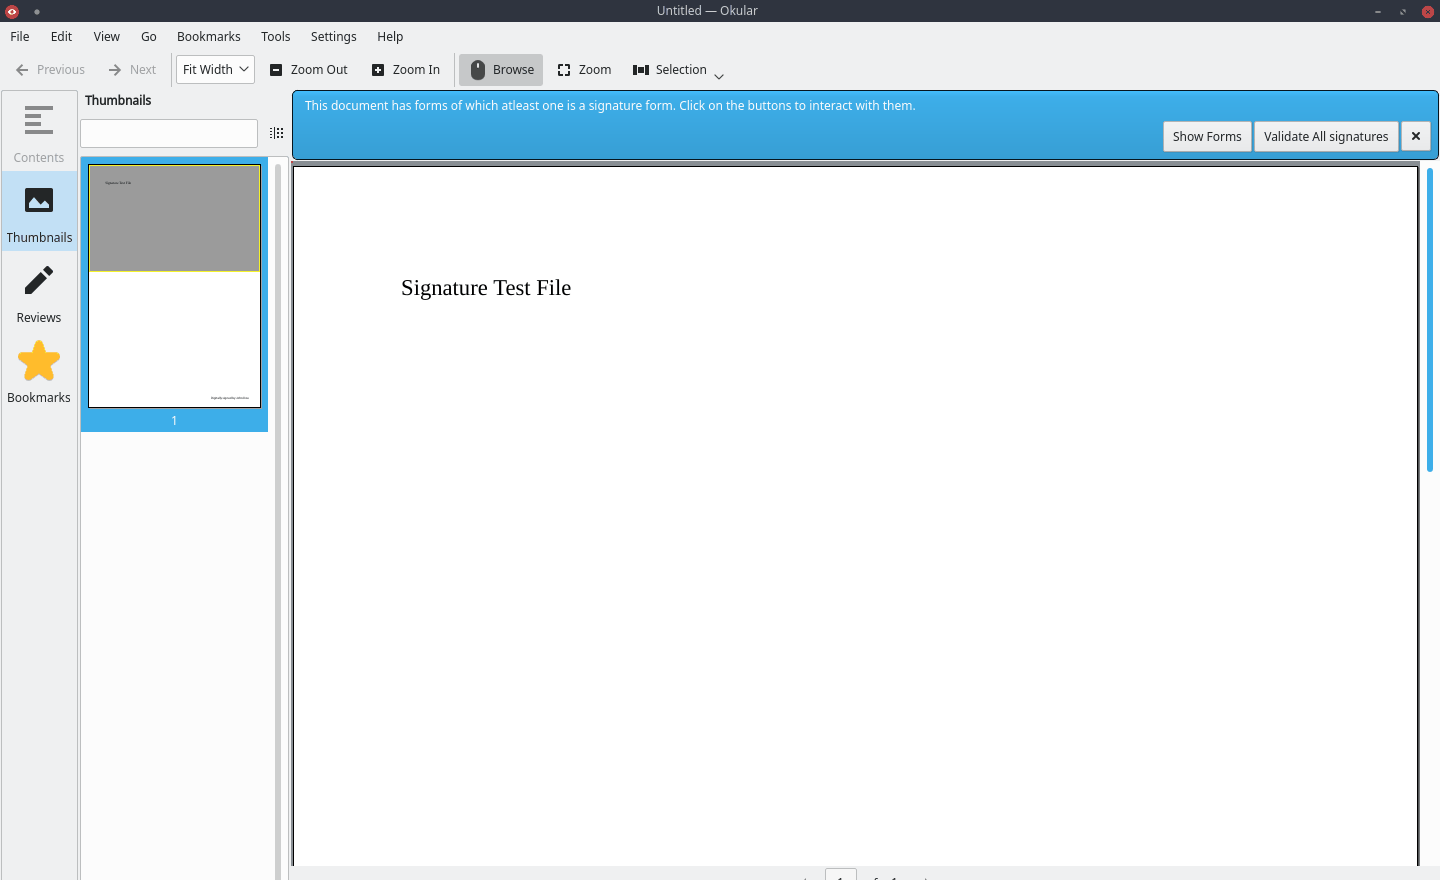
Task: Open the Reviews pencil panel
Action: [39, 292]
